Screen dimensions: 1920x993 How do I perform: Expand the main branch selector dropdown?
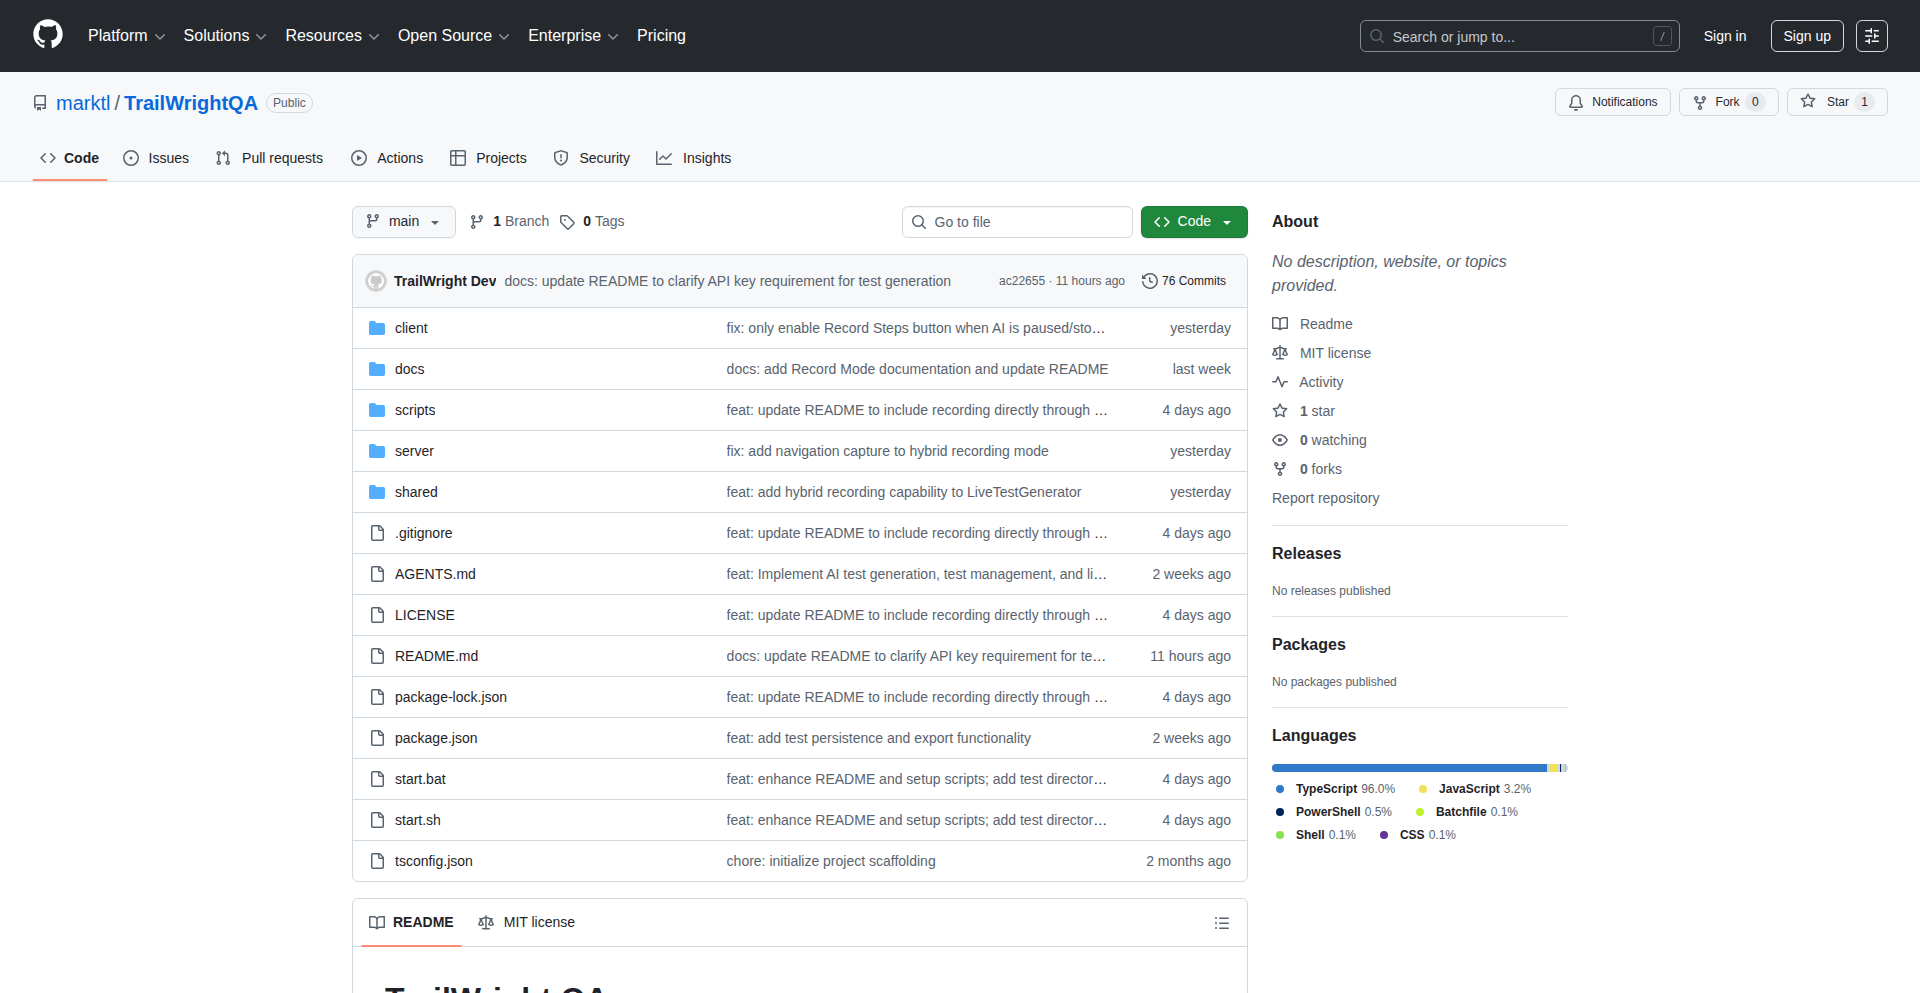(403, 222)
